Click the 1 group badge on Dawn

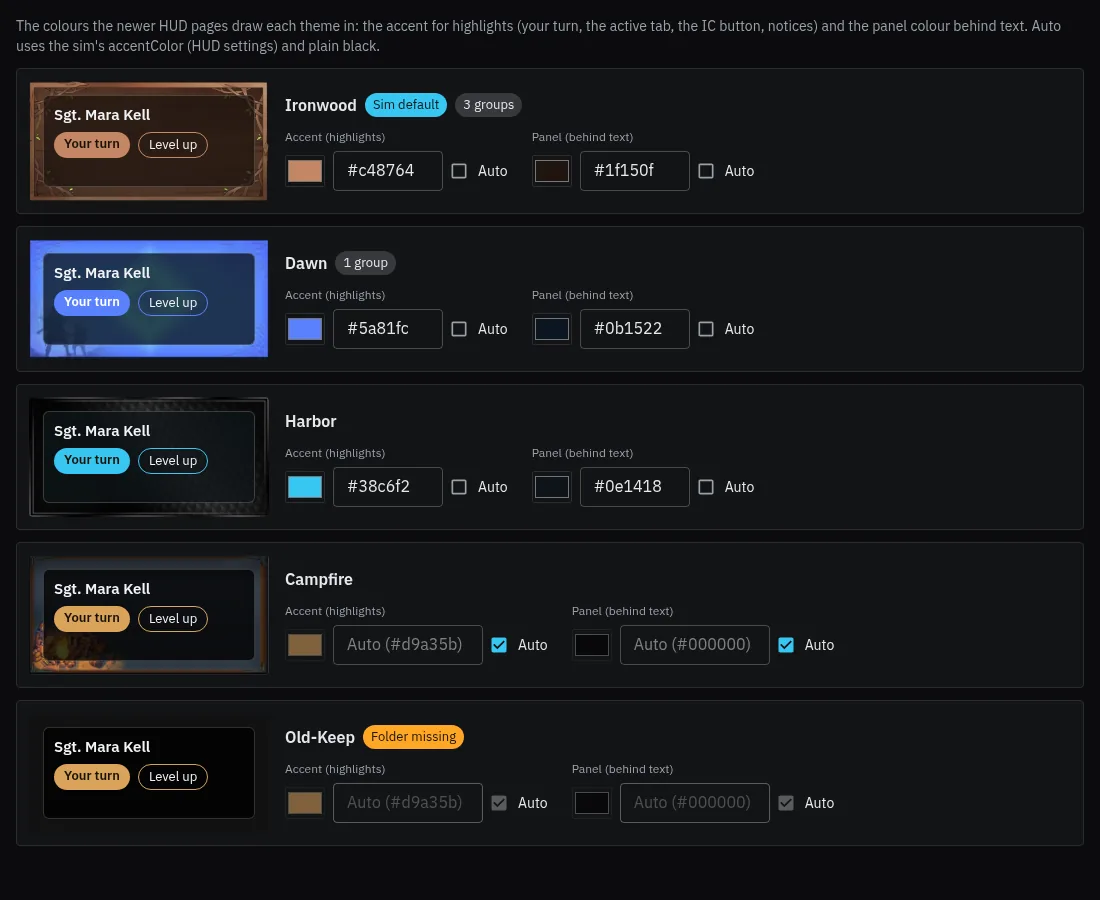[365, 262]
